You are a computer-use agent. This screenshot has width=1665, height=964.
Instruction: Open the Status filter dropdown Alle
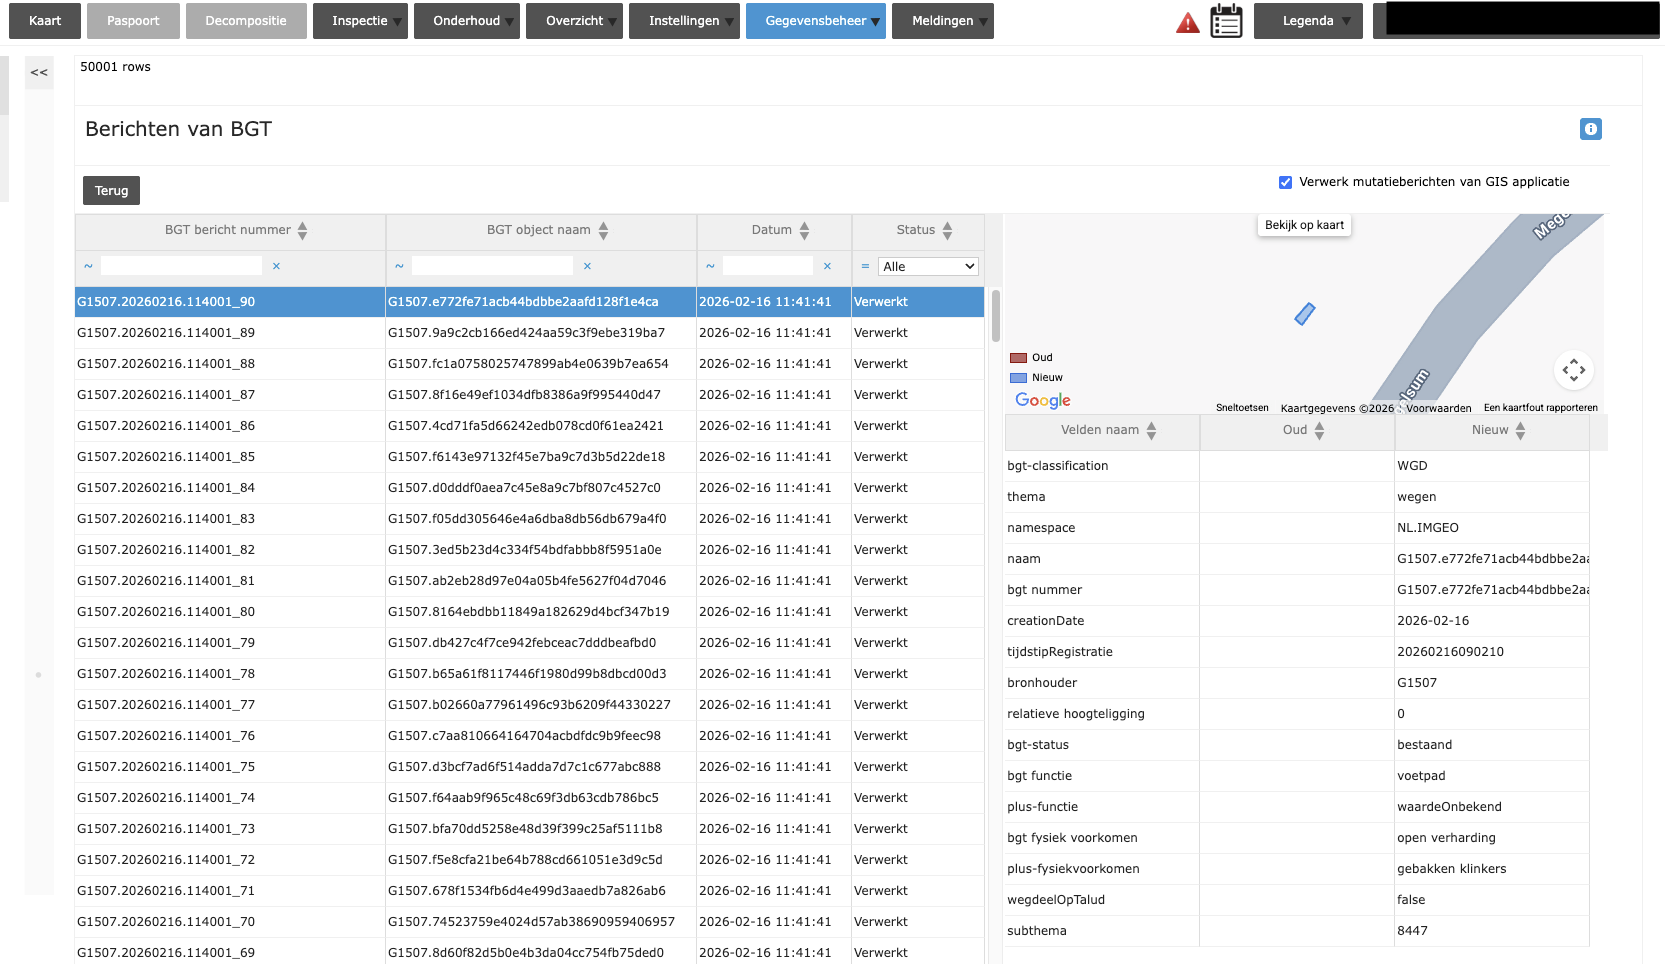[927, 266]
